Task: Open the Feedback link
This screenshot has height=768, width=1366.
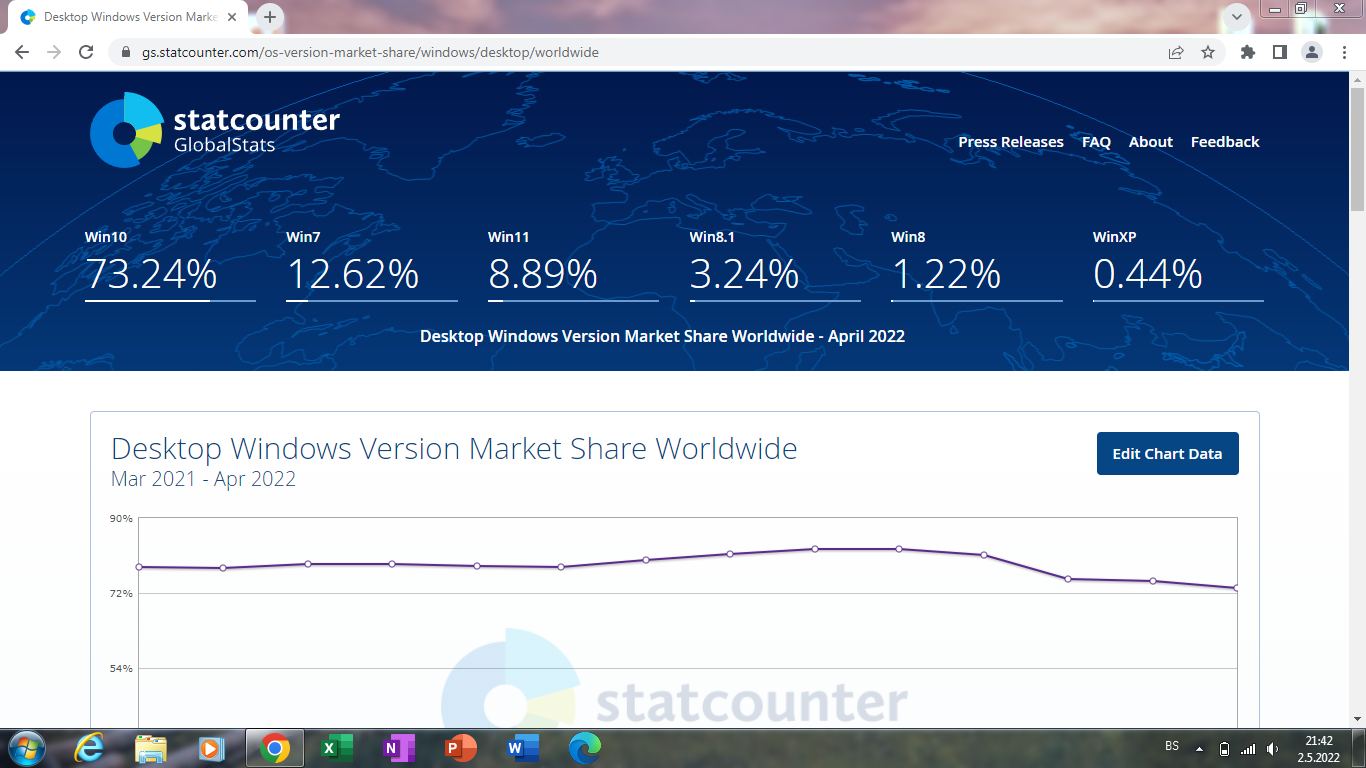Action: 1225,142
